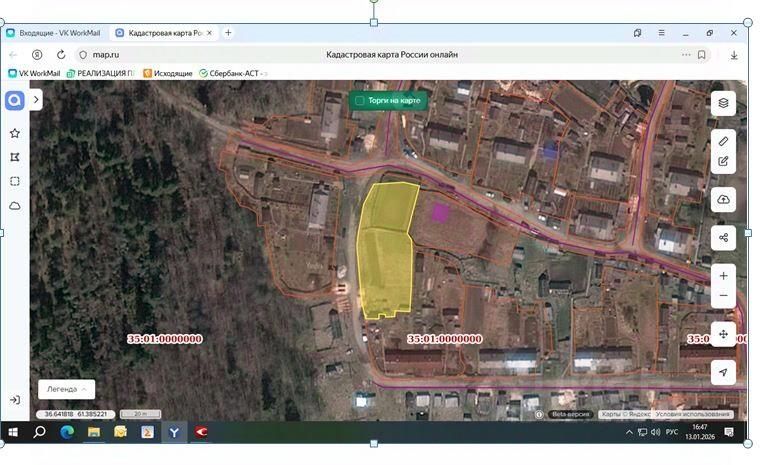Open a new browser tab
763x465 pixels.
click(x=228, y=33)
